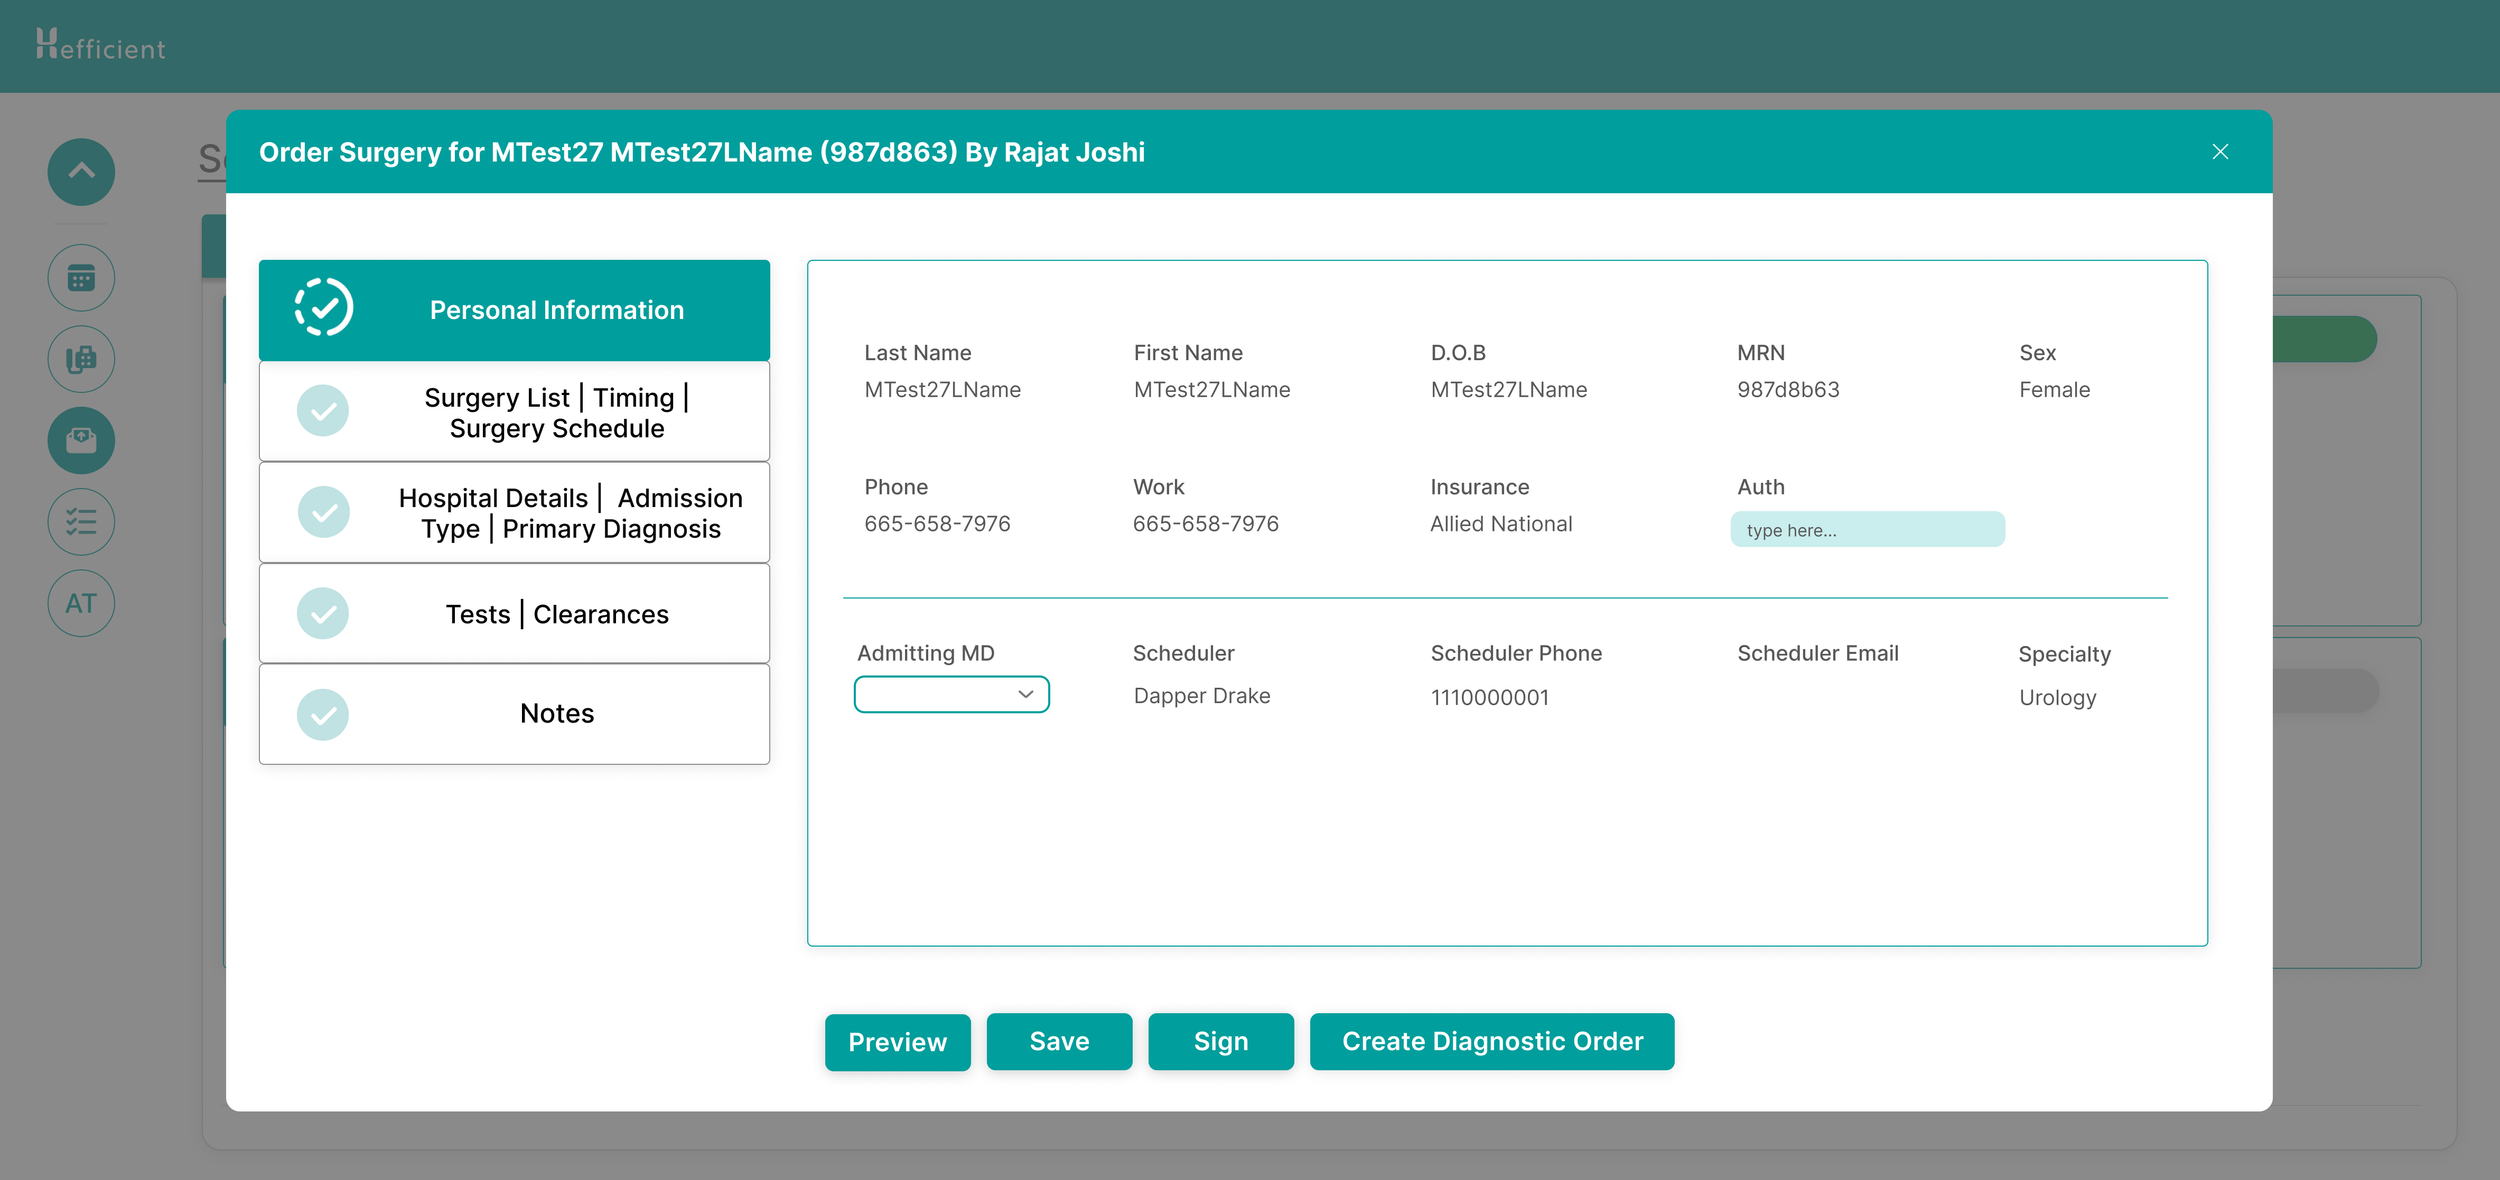Open the Notes section tab
Screen dimensions: 2500x1180
tap(556, 714)
